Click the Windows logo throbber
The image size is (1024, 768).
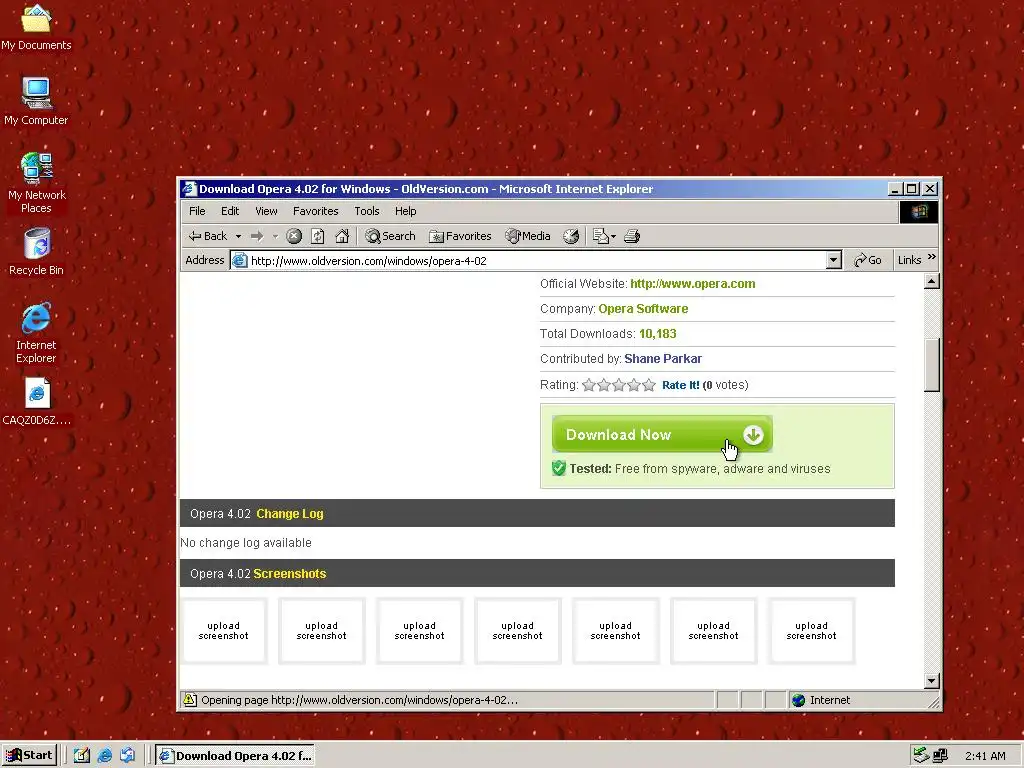(919, 212)
